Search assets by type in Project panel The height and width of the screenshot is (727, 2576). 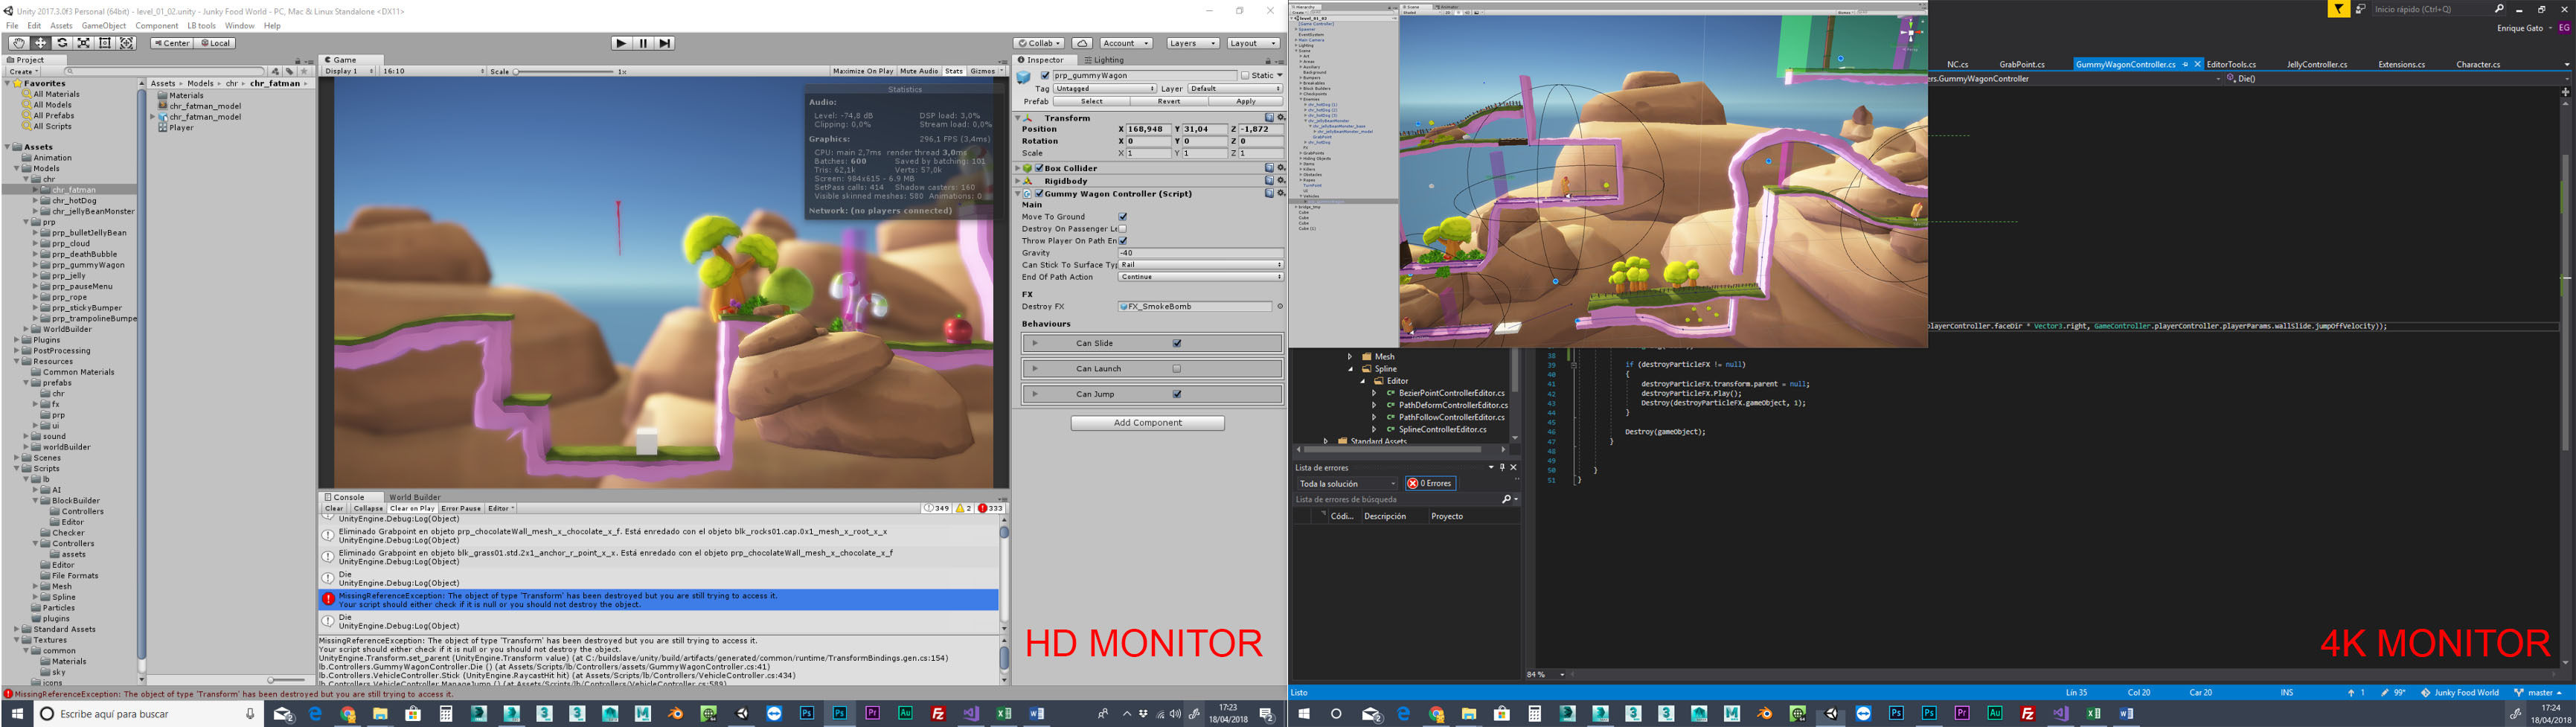click(x=276, y=71)
